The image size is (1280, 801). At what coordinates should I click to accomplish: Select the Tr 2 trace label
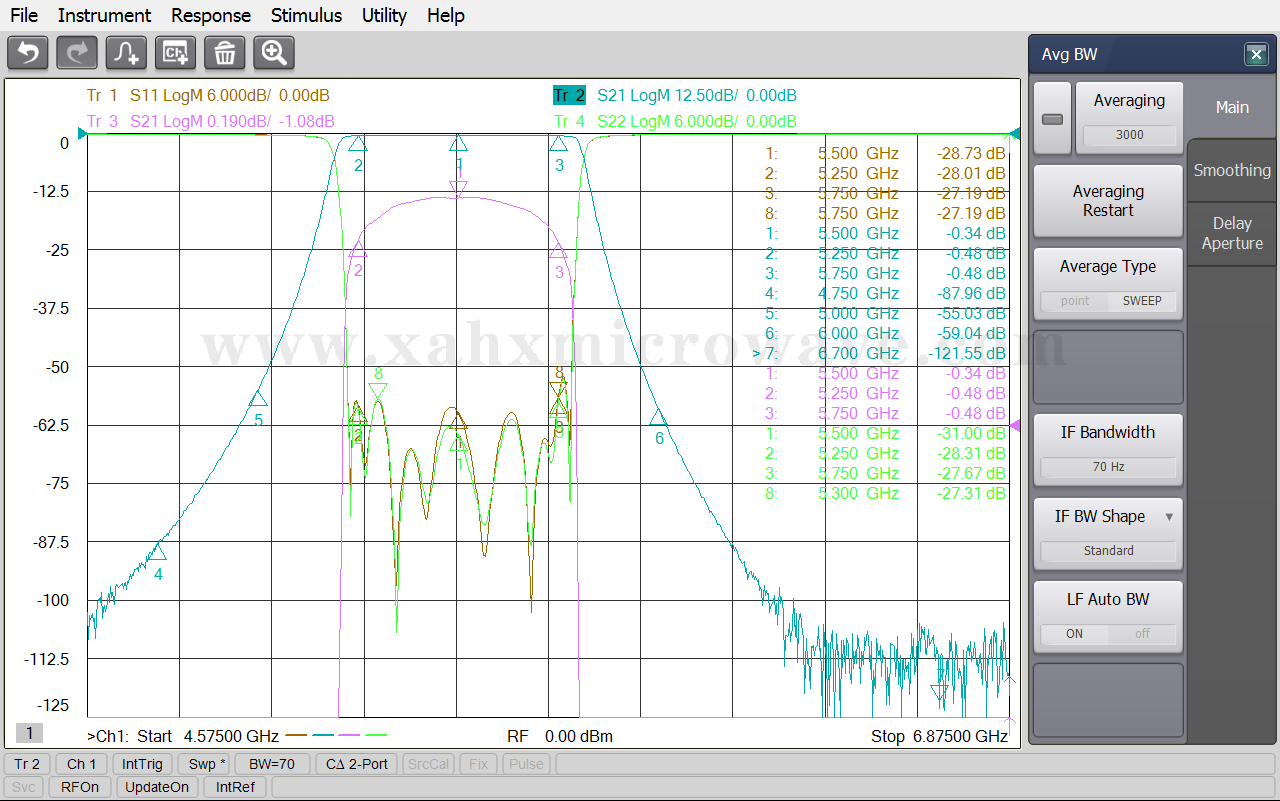point(569,96)
